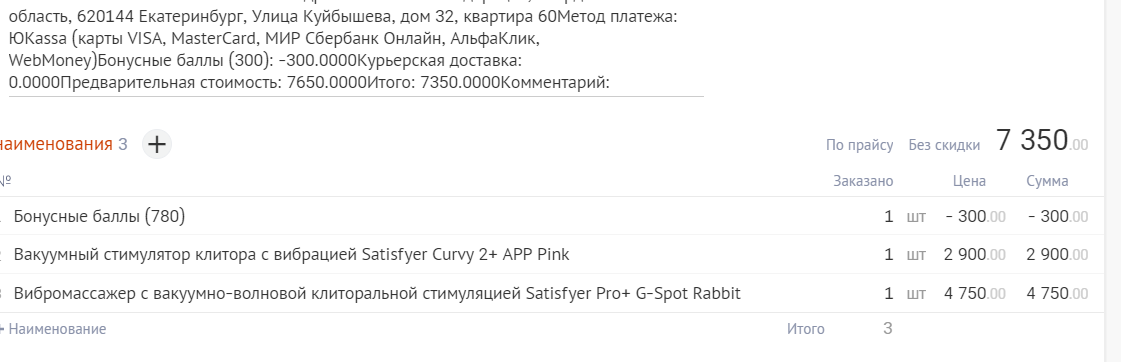Select the Бонусные баллы (780) row name
The image size is (1121, 362).
pyautogui.click(x=99, y=216)
